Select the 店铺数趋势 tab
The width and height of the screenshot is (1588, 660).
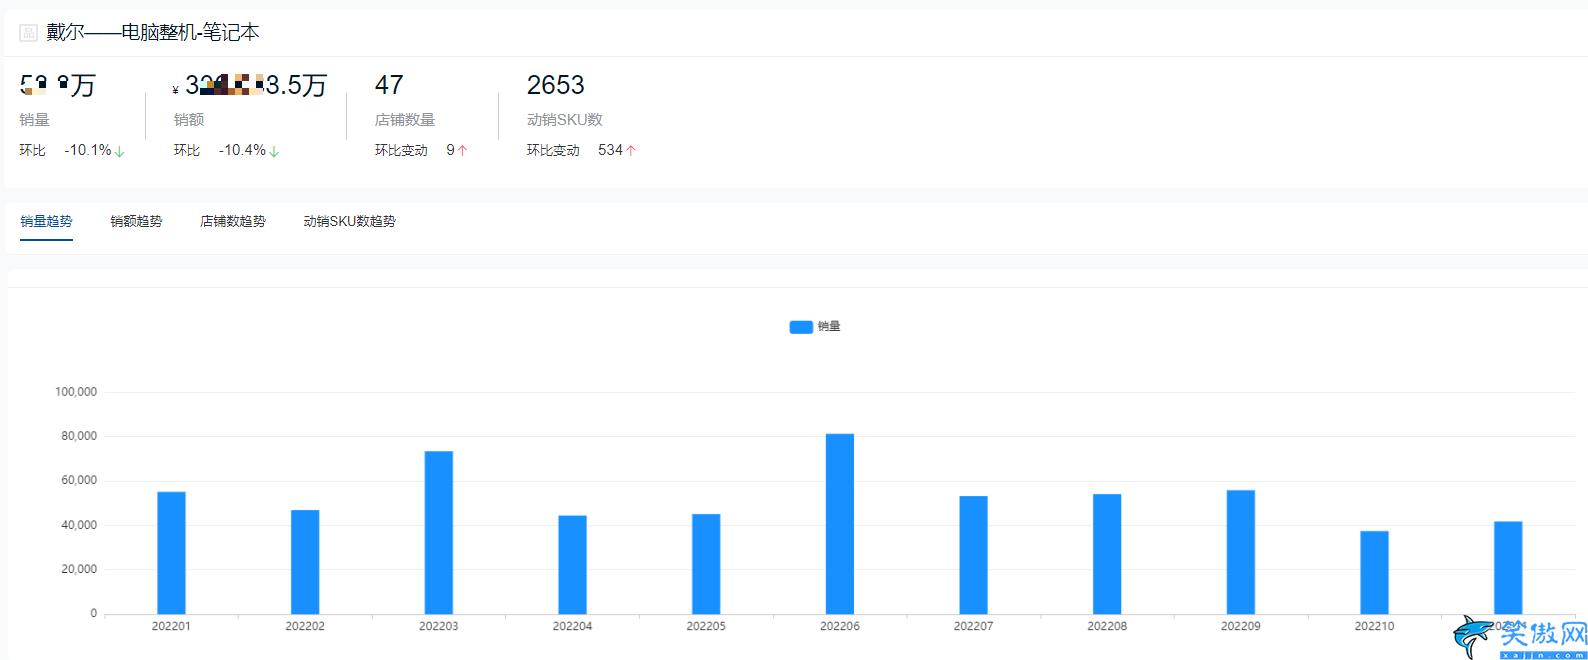pyautogui.click(x=233, y=221)
